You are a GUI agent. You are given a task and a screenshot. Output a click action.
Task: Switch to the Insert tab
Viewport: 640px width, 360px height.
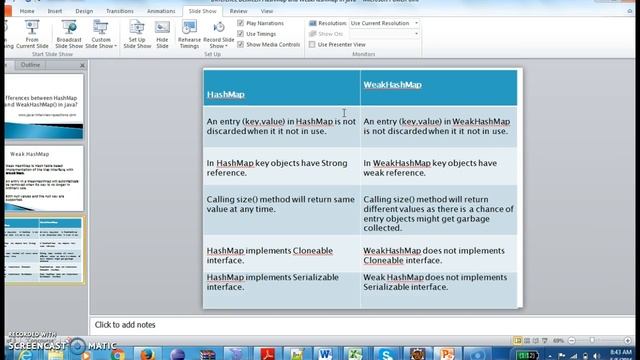click(55, 11)
